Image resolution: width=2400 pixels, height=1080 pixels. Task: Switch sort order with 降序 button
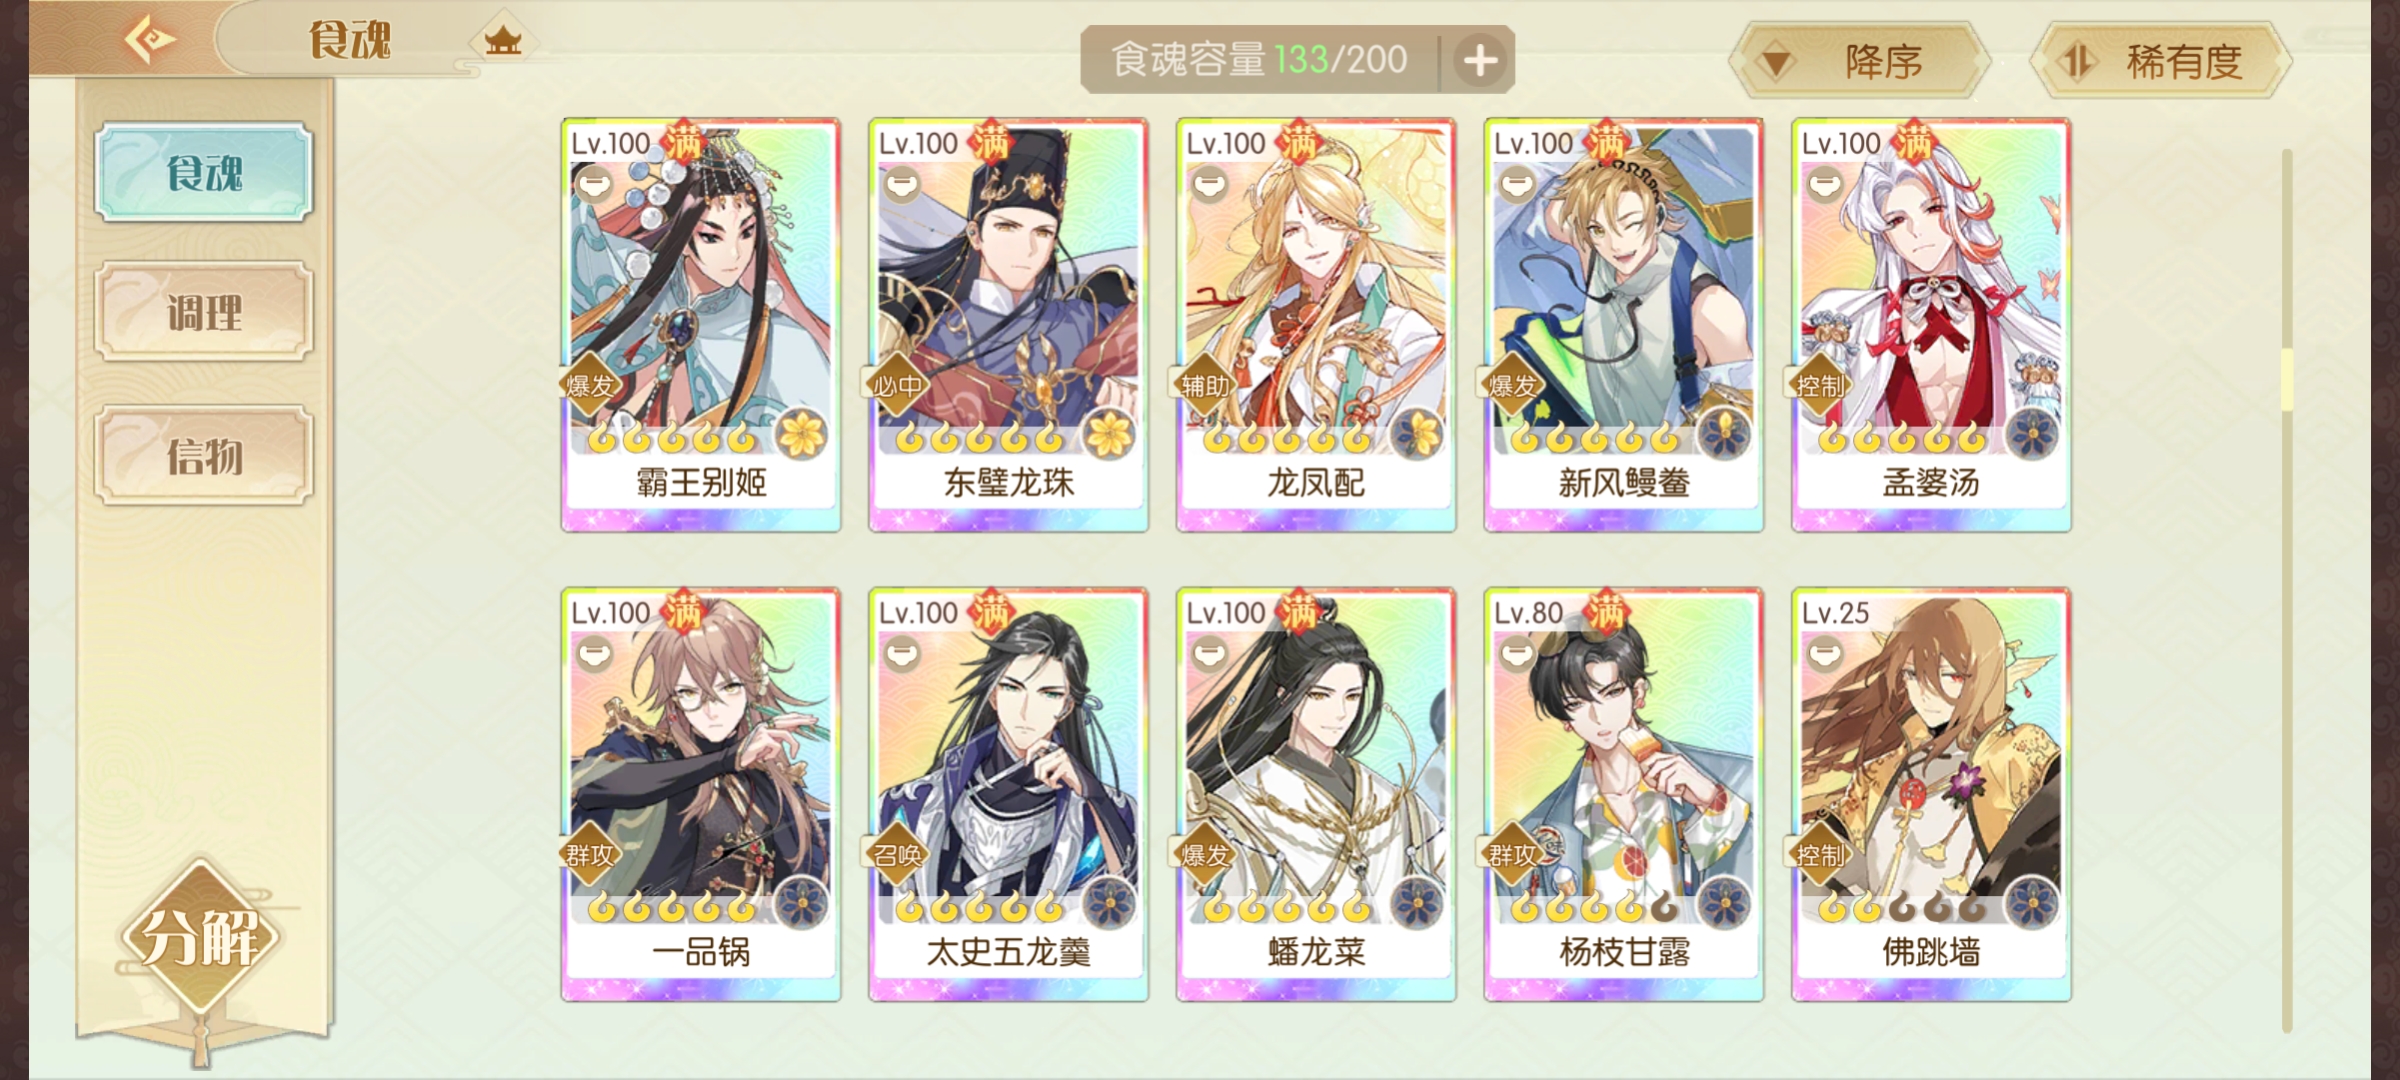[x=1858, y=62]
